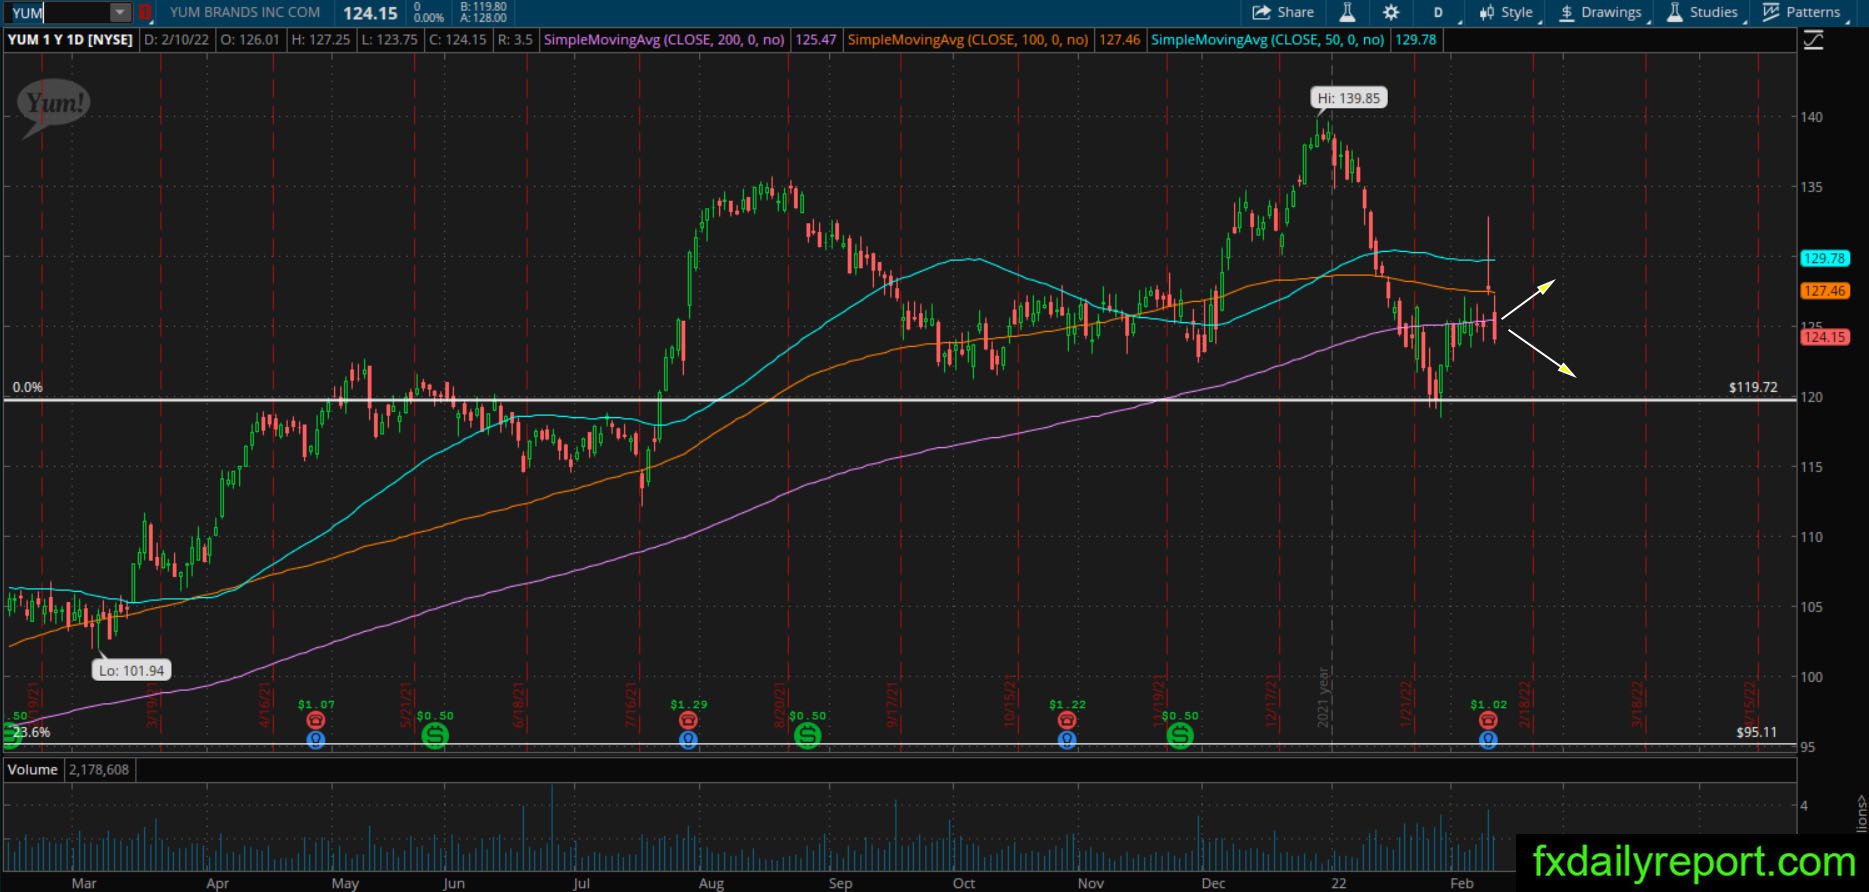Click the red earnings phone icon under $1.22
1869x892 pixels.
tap(1067, 721)
